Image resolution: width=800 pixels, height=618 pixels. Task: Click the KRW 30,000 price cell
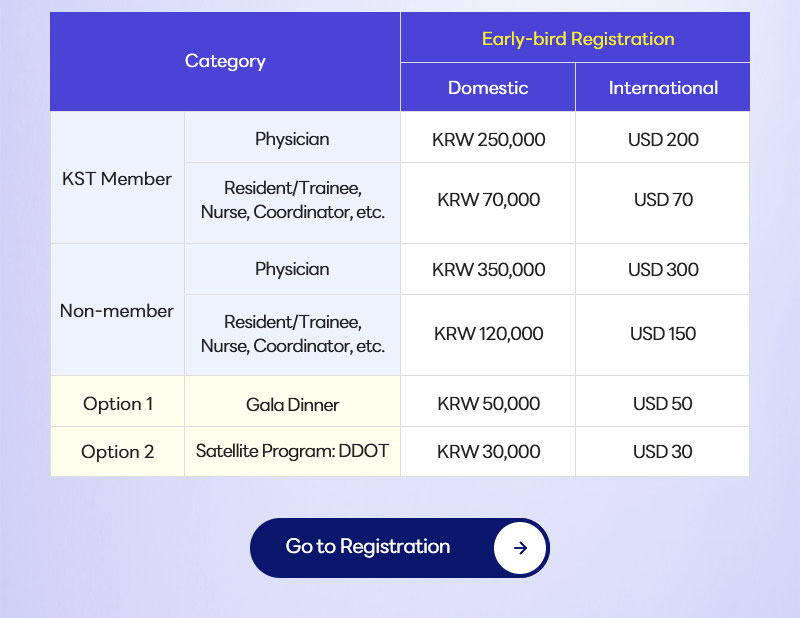pyautogui.click(x=489, y=452)
